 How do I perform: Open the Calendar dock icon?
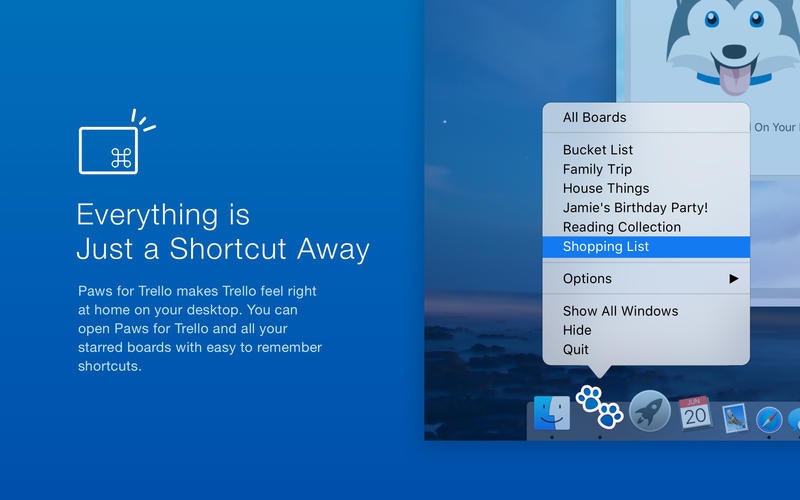(695, 413)
